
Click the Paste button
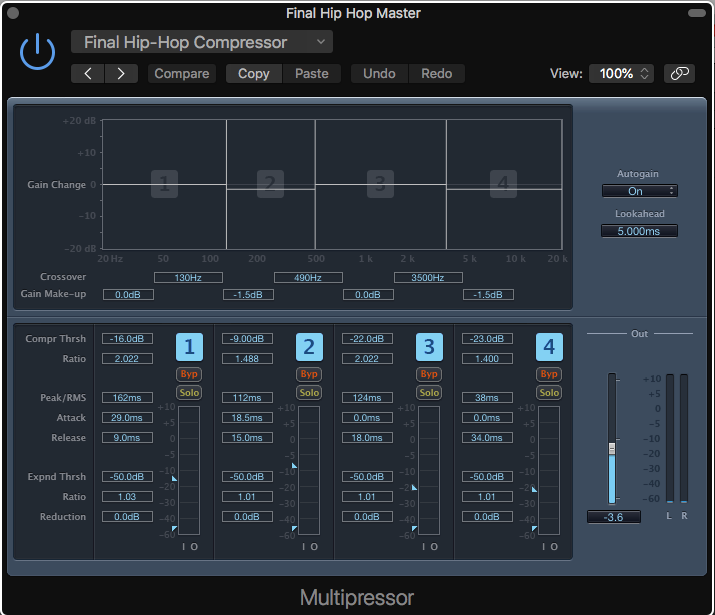point(312,73)
